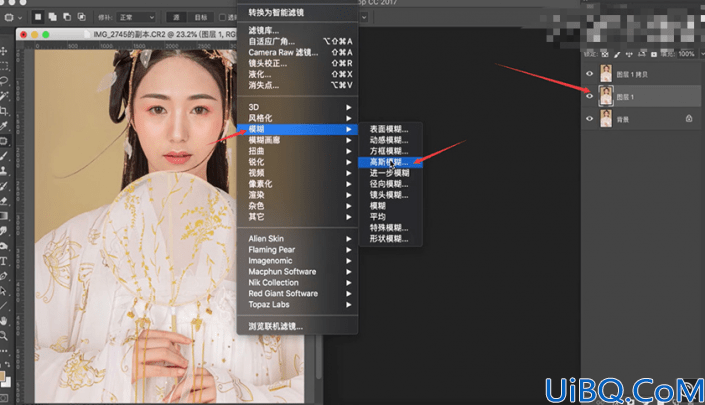This screenshot has height=405, width=705.
Task: Select the Type tool
Action: click(4, 261)
